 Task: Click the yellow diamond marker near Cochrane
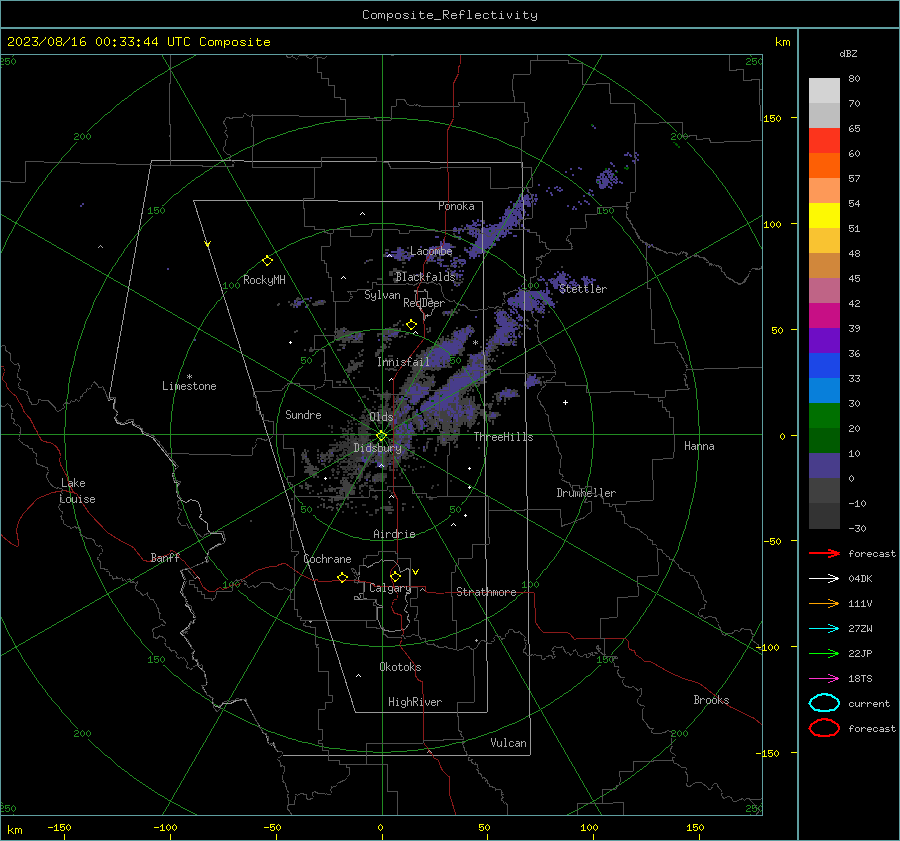(x=342, y=578)
